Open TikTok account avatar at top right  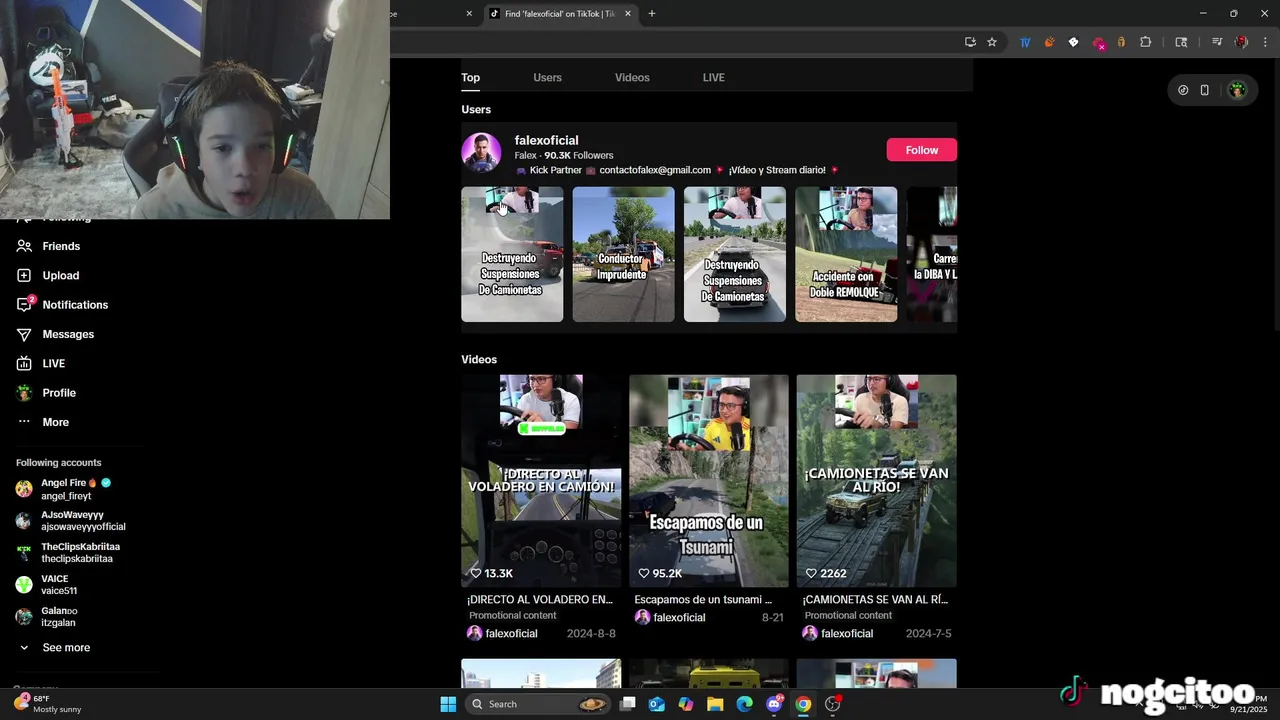coord(1237,90)
